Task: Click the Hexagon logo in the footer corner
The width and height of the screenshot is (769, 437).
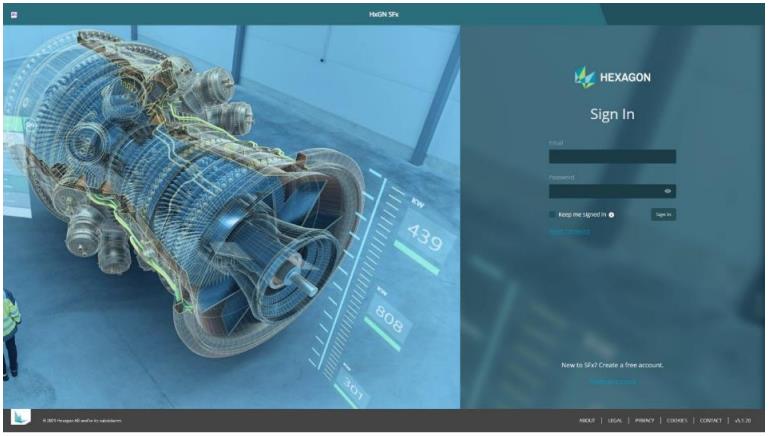Action: click(x=20, y=418)
